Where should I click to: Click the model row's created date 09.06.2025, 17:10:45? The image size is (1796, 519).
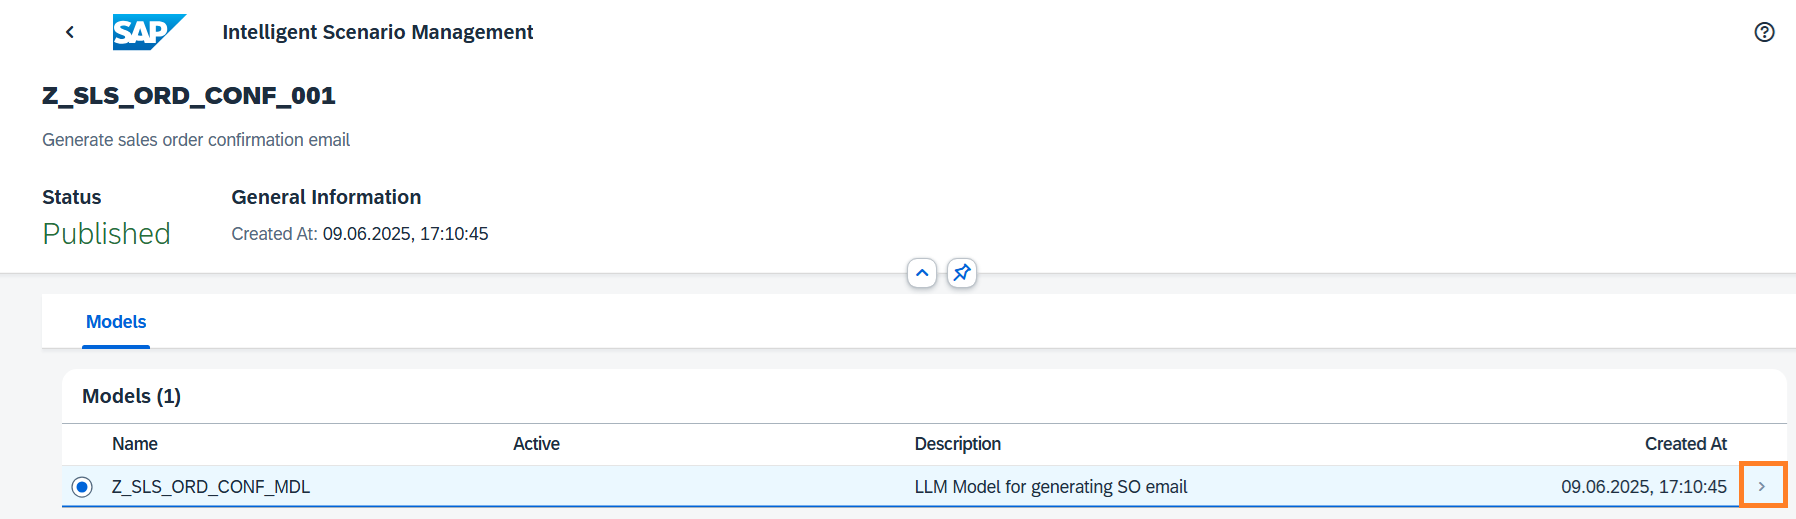(x=1643, y=487)
